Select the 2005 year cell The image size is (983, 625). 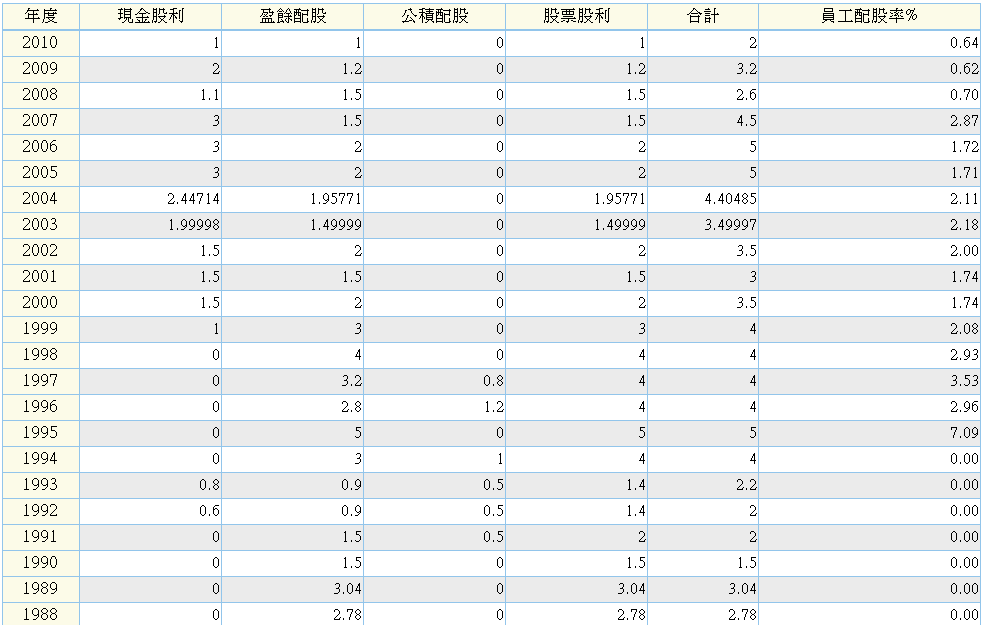pos(41,173)
